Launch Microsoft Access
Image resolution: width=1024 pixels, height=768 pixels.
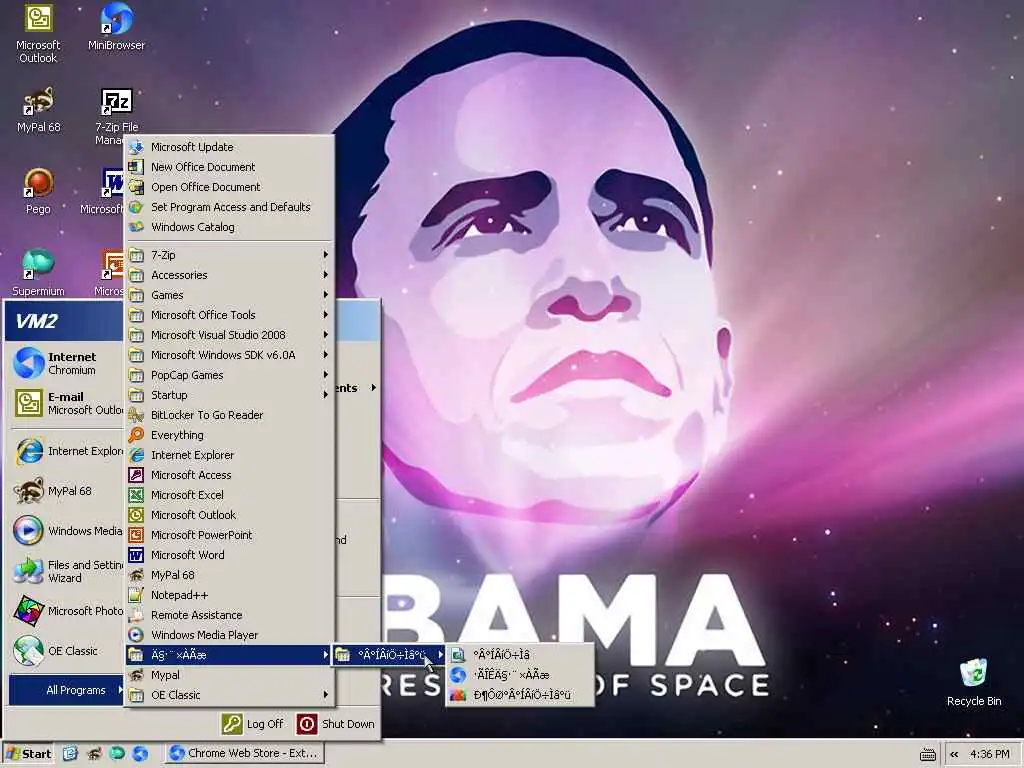(x=229, y=475)
